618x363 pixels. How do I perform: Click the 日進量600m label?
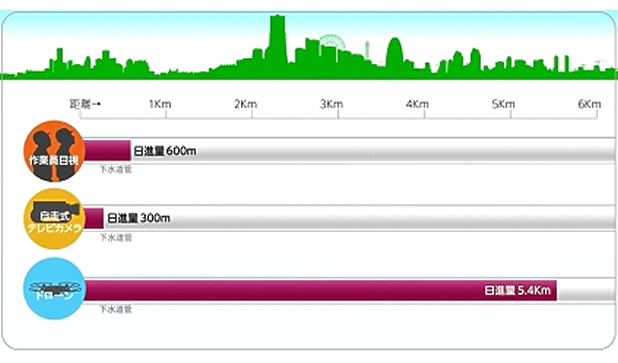coord(165,151)
